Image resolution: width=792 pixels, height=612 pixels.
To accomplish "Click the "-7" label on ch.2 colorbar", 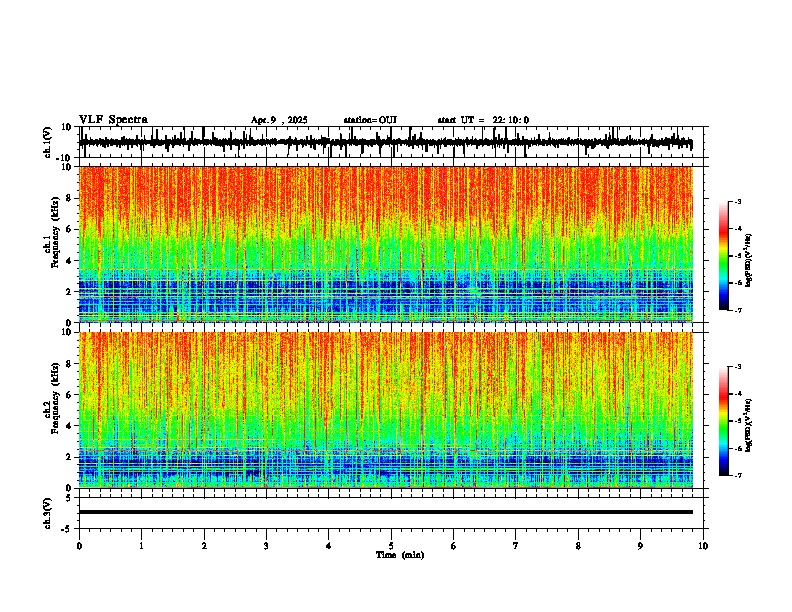I will pos(737,476).
